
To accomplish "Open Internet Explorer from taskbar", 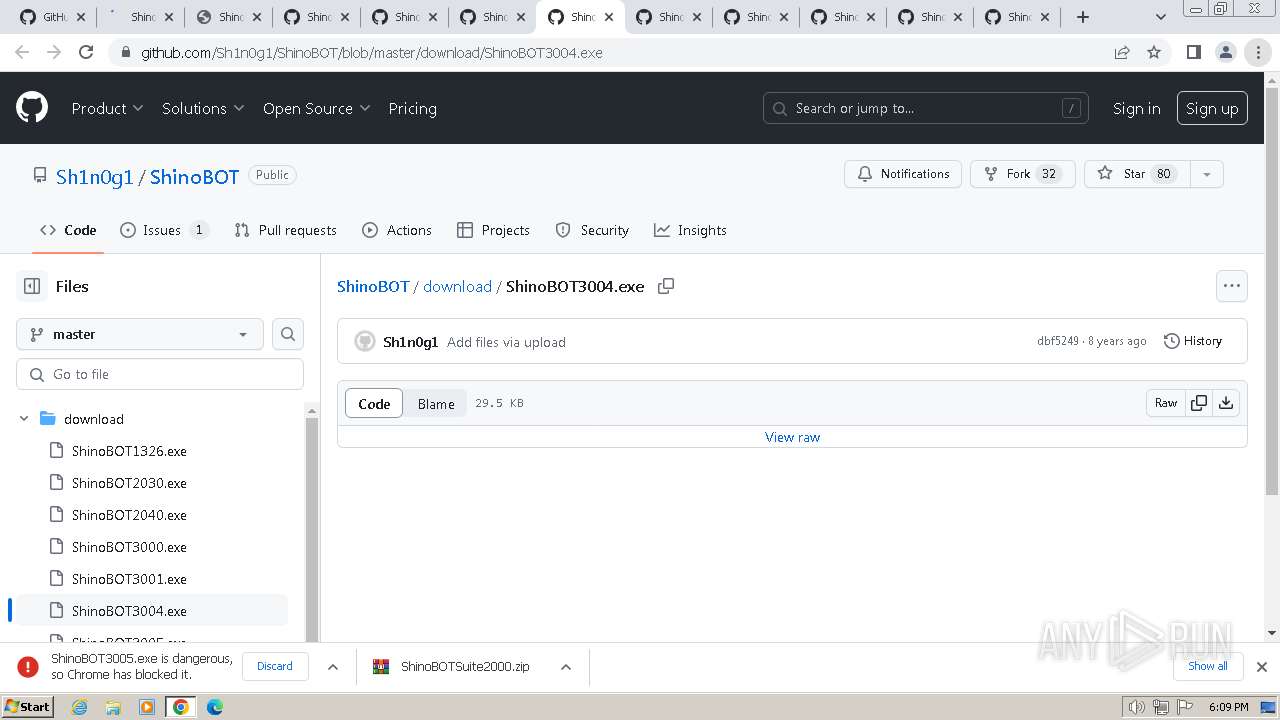I will (80, 707).
